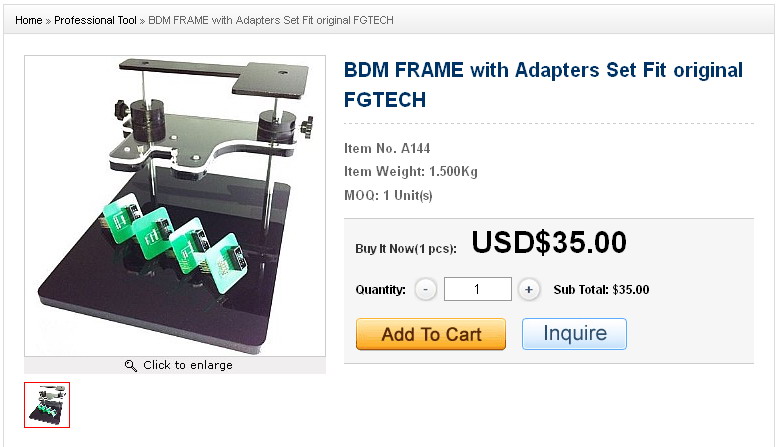781x447 pixels.
Task: Decrease quantity with the minus button
Action: pos(425,290)
